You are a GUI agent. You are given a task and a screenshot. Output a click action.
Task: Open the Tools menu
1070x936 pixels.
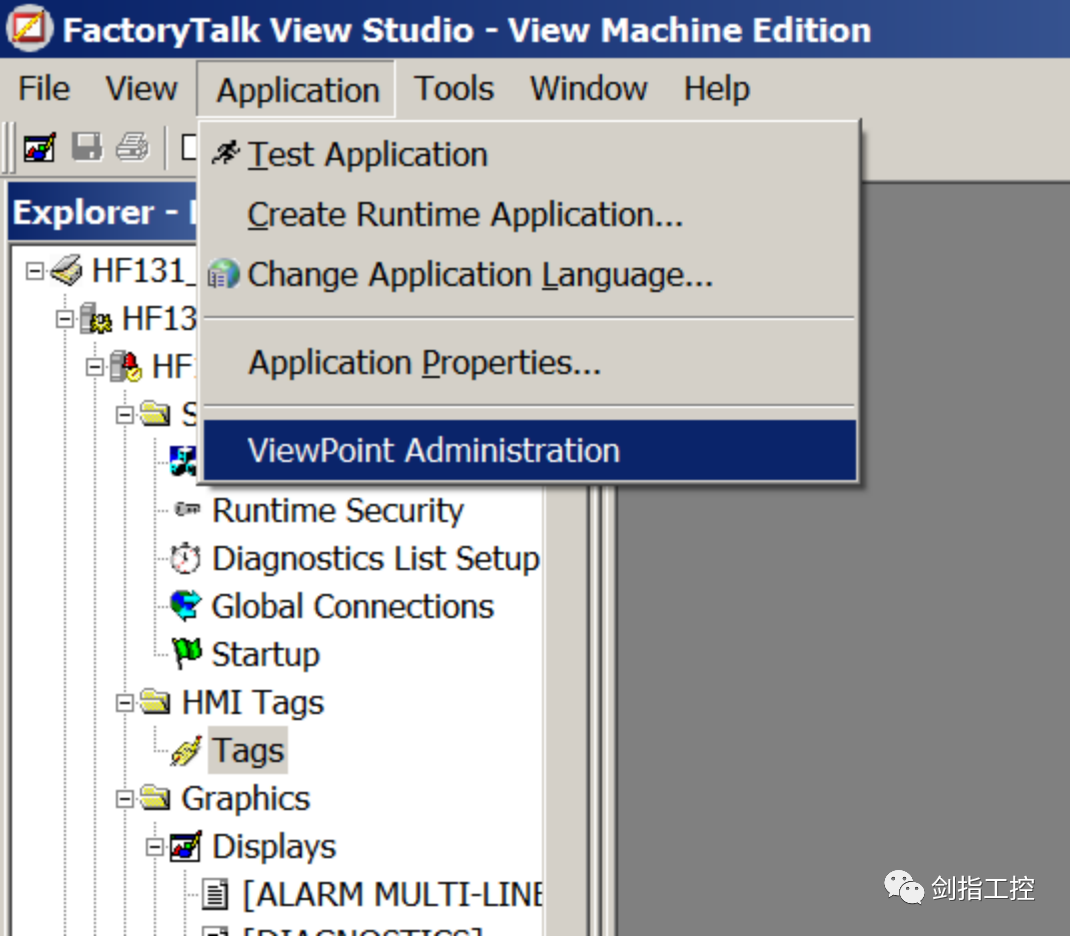click(x=454, y=89)
